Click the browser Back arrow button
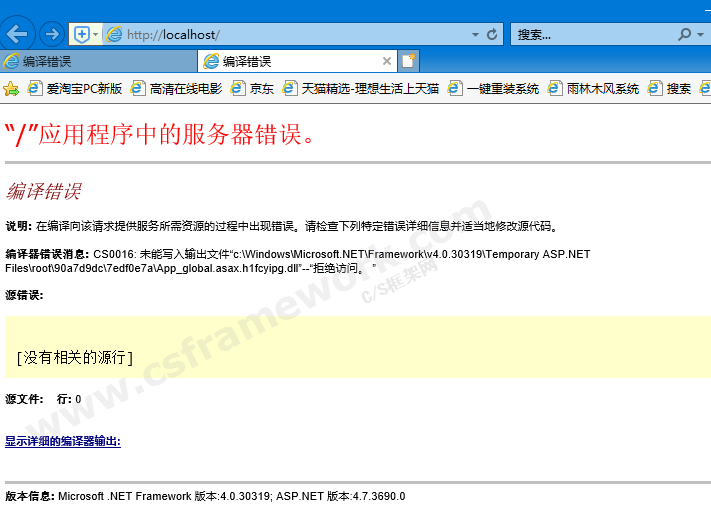This screenshot has width=711, height=519. (17, 34)
